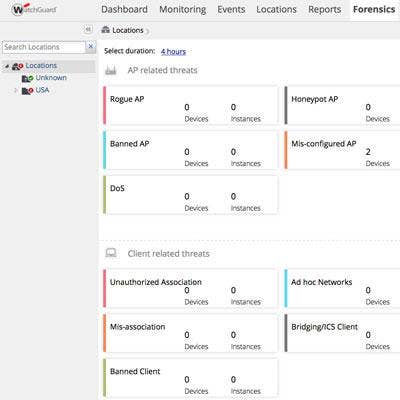Image resolution: width=400 pixels, height=400 pixels.
Task: Switch to the Monitoring tab
Action: coord(183,9)
